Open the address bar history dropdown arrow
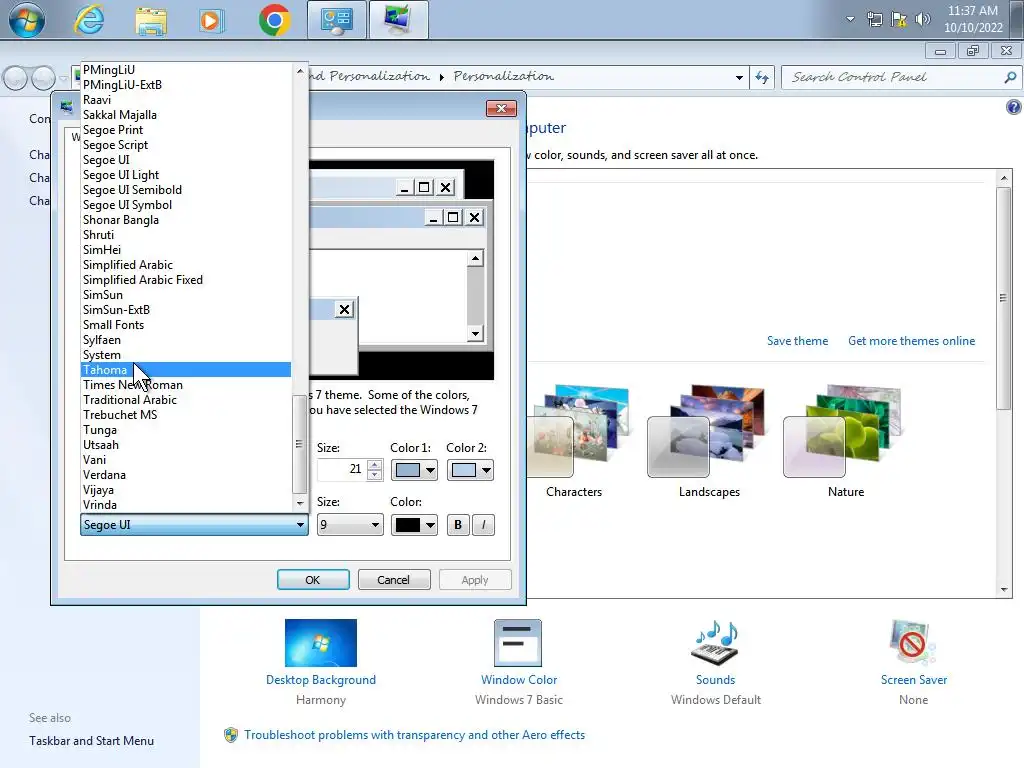The width and height of the screenshot is (1024, 768). pos(739,78)
